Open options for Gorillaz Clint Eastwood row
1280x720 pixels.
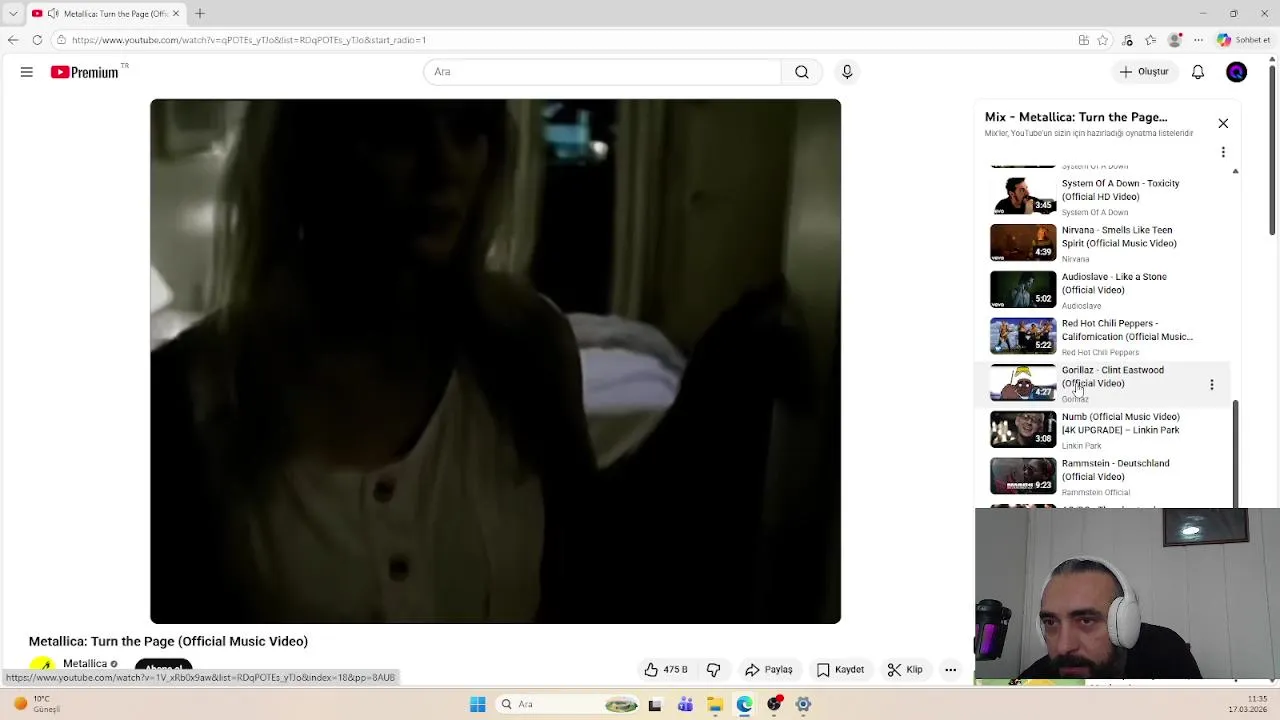coord(1212,384)
